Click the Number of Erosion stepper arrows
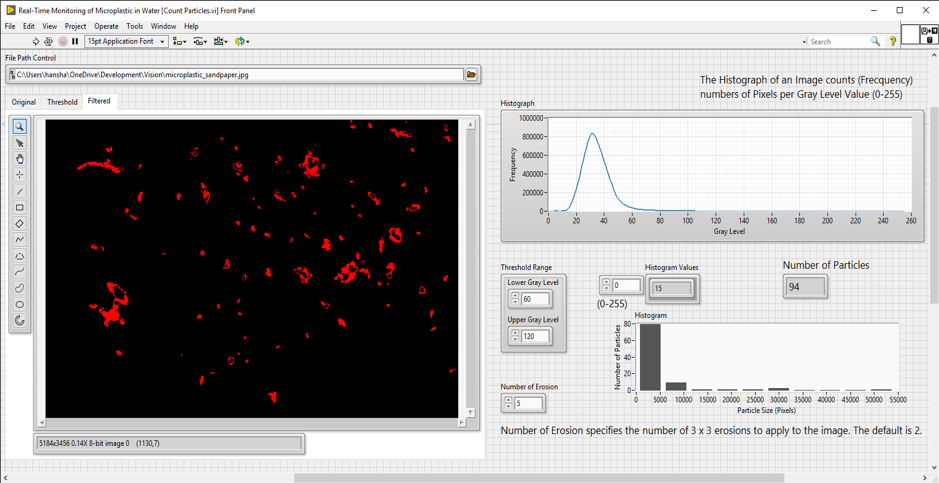The width and height of the screenshot is (939, 483). click(x=508, y=404)
